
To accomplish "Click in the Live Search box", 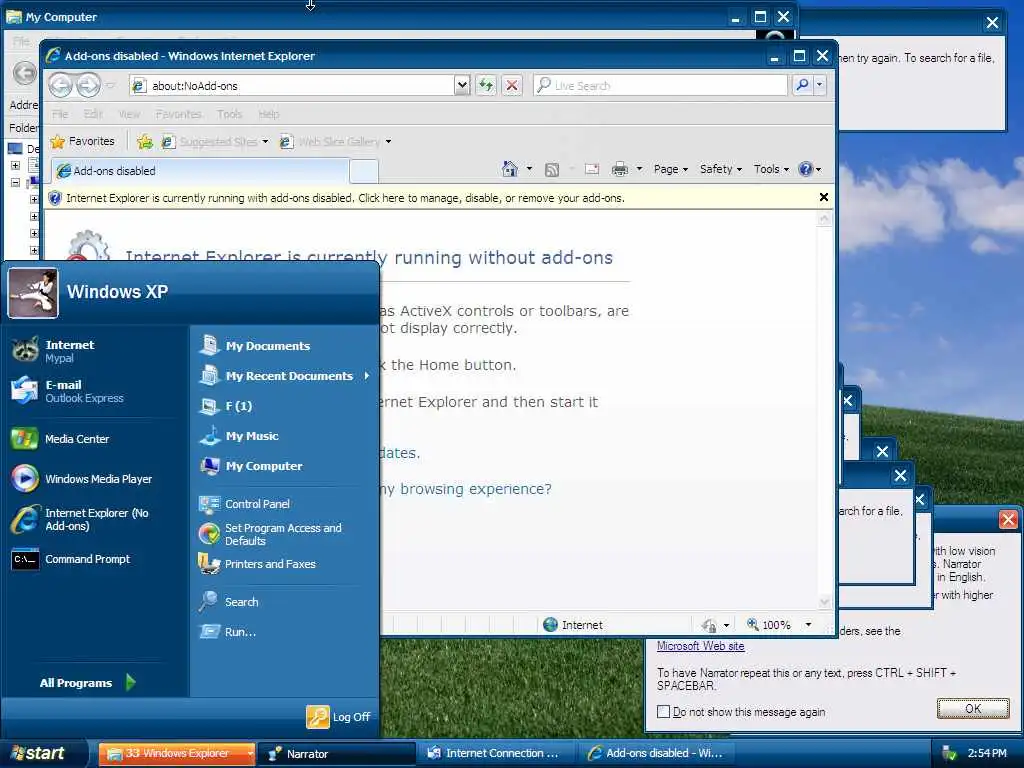I will click(x=660, y=85).
